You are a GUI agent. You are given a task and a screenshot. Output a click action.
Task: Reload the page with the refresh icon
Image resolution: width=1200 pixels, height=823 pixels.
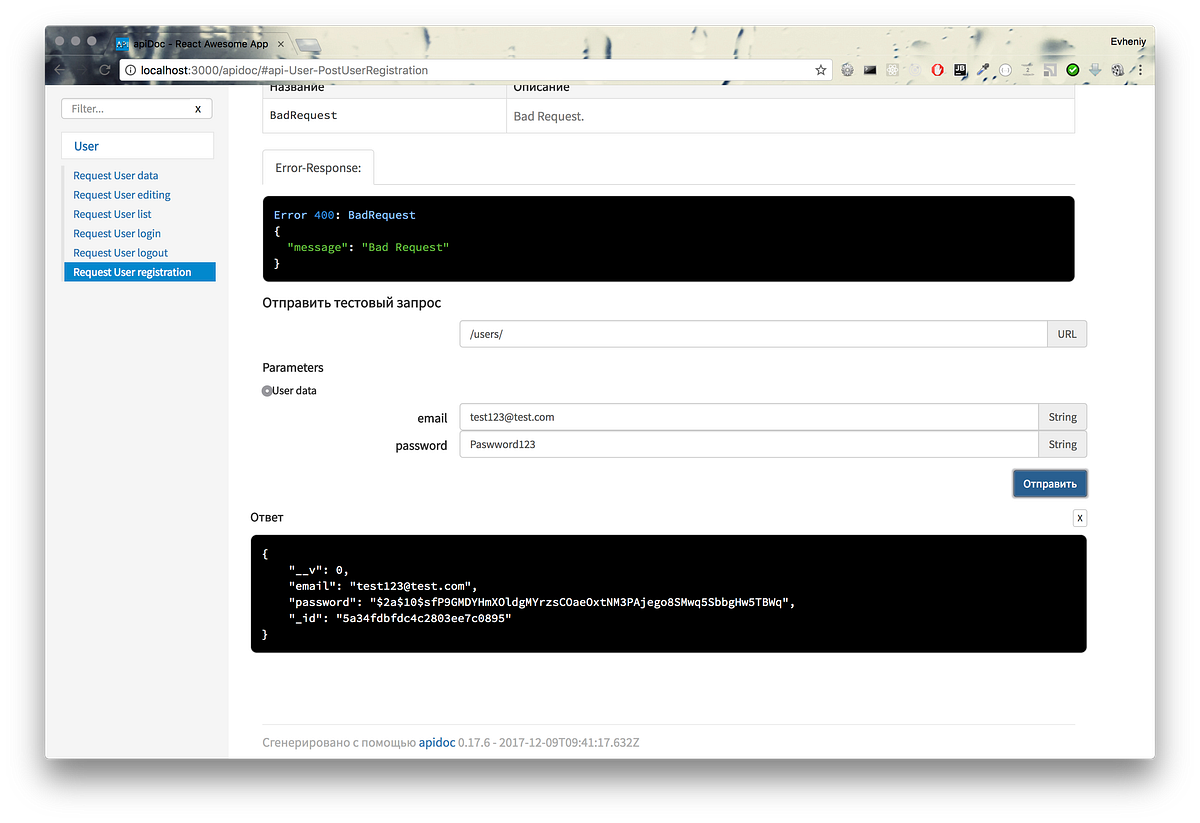pos(103,70)
